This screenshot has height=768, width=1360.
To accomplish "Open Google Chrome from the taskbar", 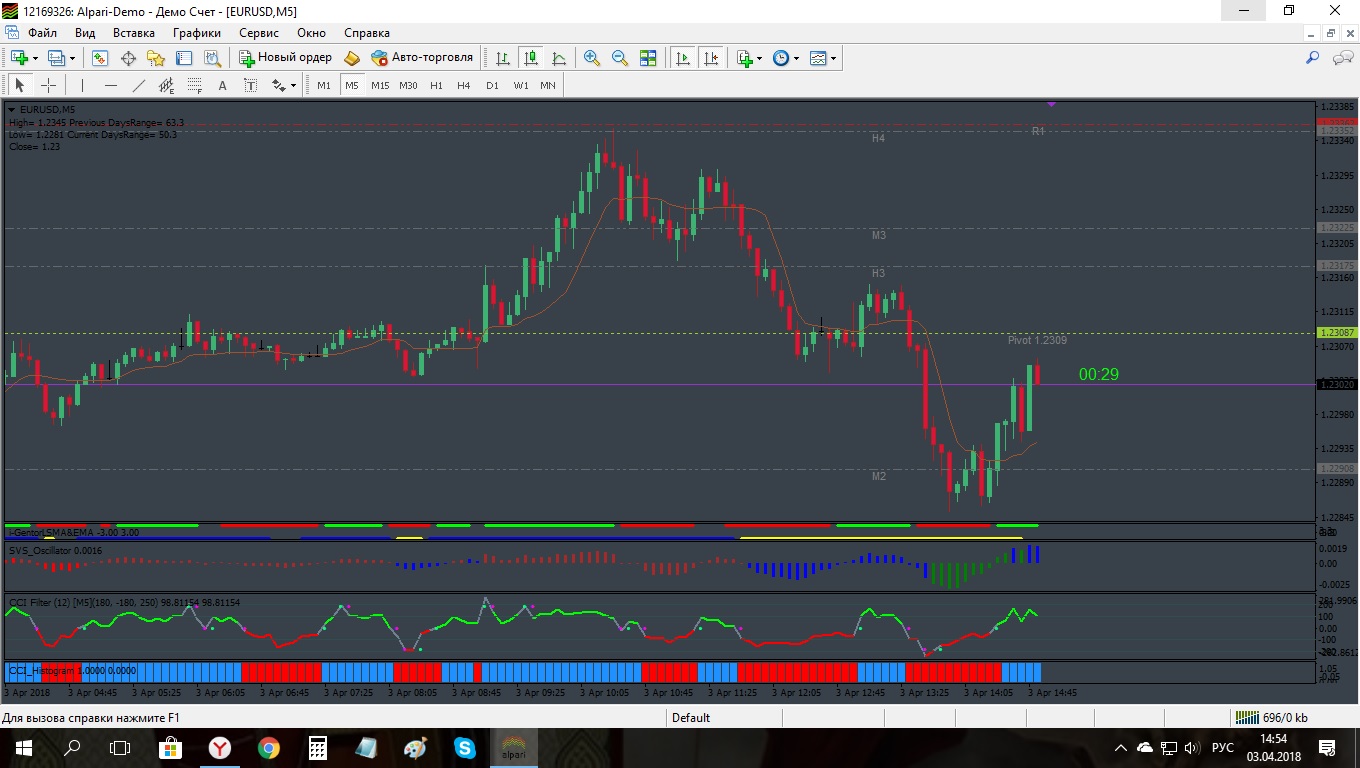I will (x=268, y=747).
